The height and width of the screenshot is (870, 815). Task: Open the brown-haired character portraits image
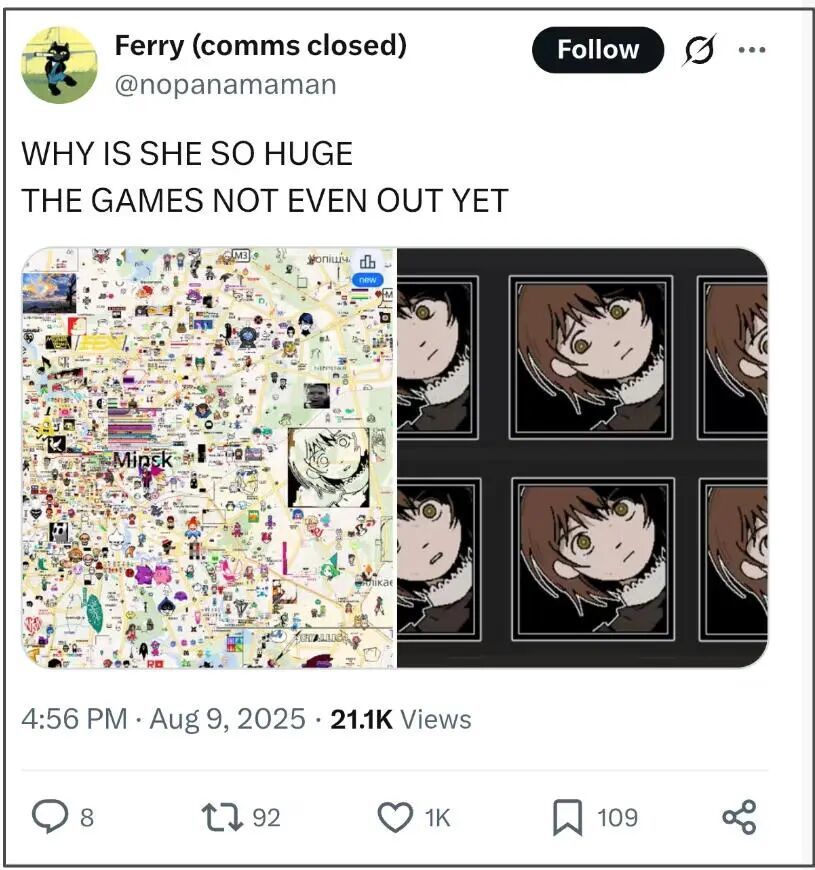pos(582,457)
